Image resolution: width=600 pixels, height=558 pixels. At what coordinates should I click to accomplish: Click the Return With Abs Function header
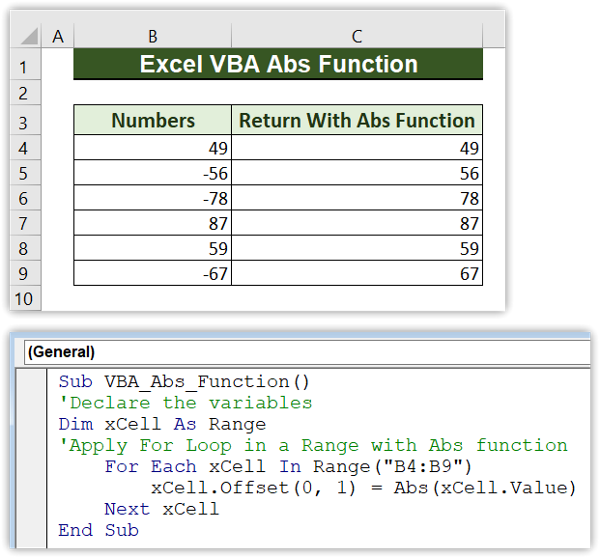click(x=357, y=120)
